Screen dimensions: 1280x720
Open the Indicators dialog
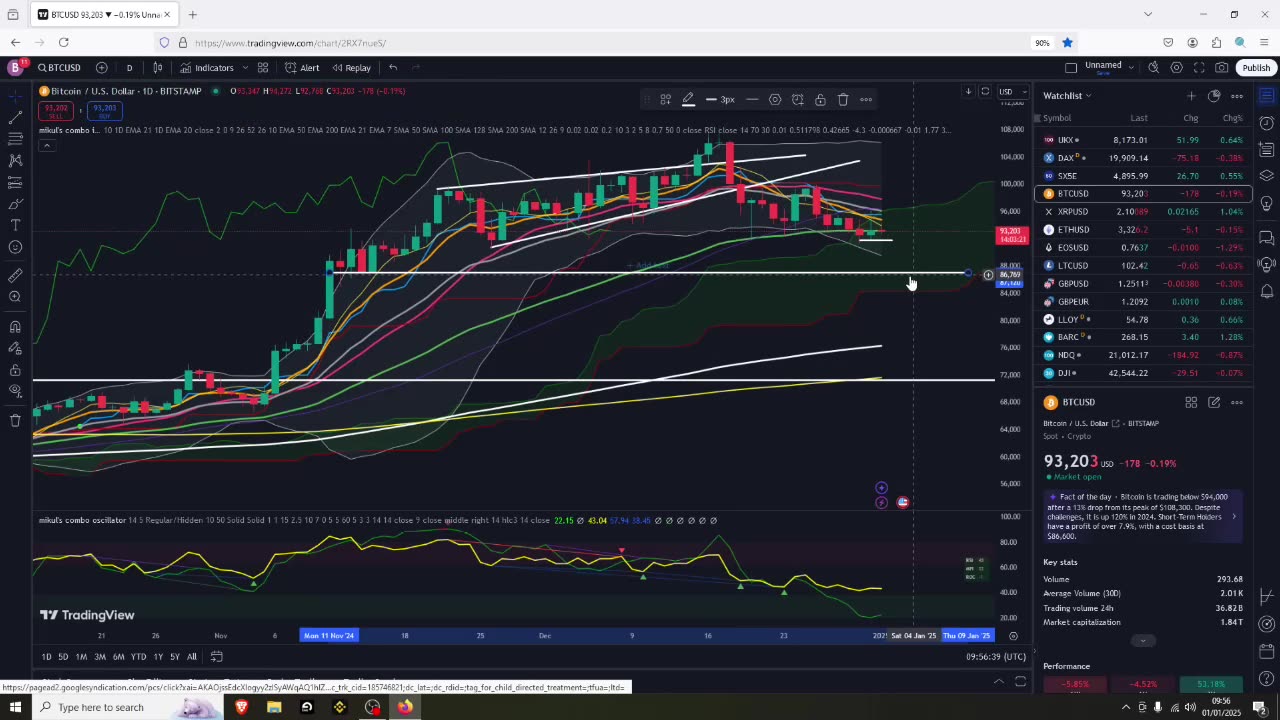click(207, 68)
